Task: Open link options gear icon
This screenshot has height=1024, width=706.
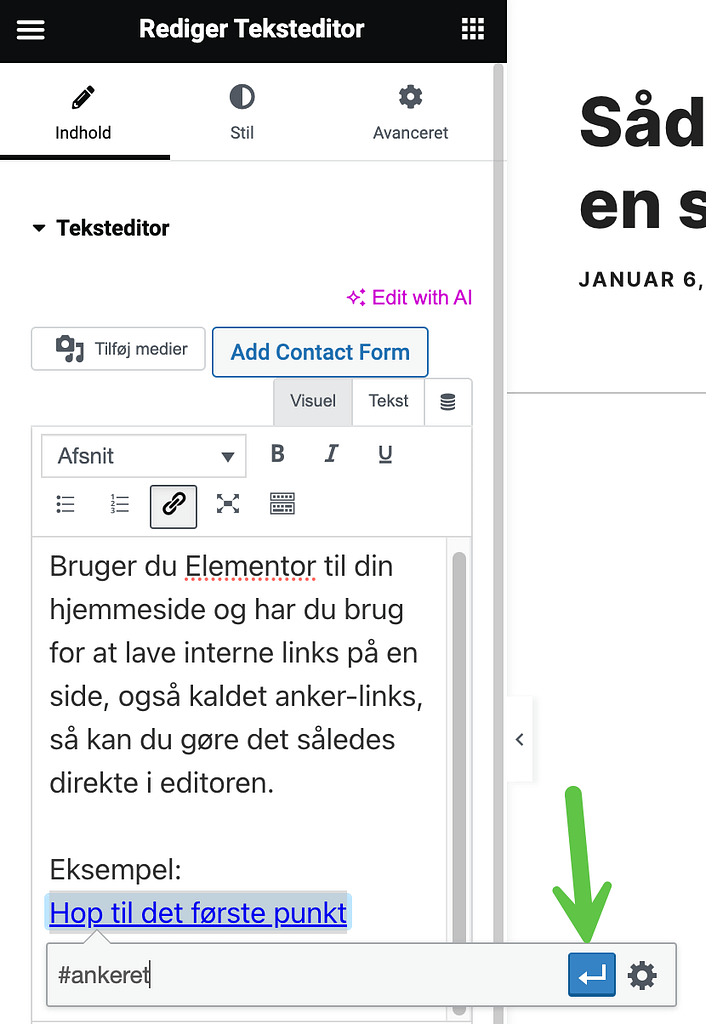Action: click(642, 976)
